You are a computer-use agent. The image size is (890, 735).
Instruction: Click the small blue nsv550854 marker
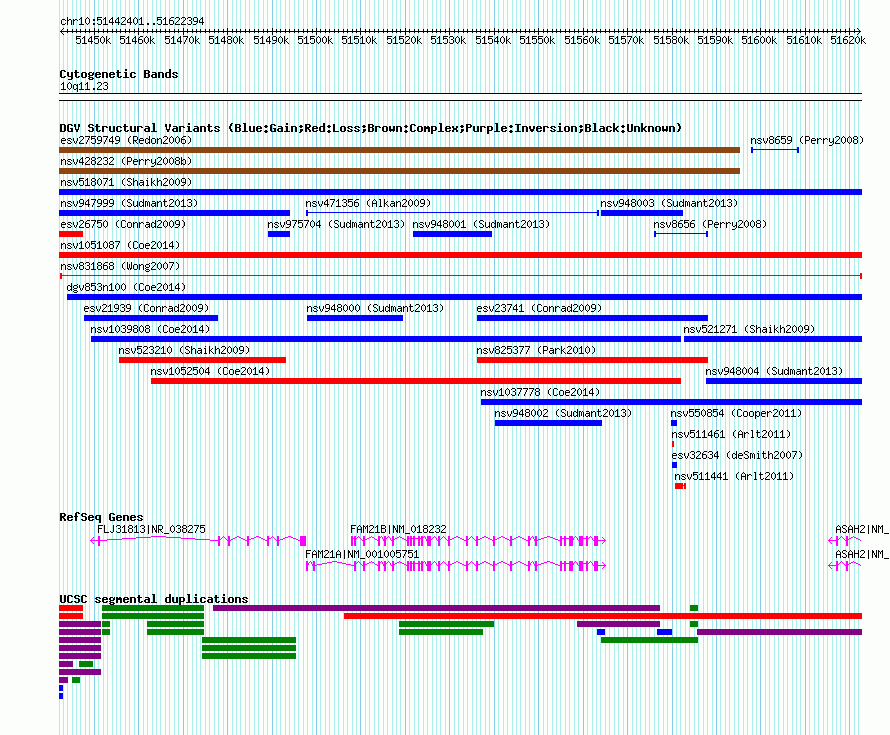[x=674, y=423]
